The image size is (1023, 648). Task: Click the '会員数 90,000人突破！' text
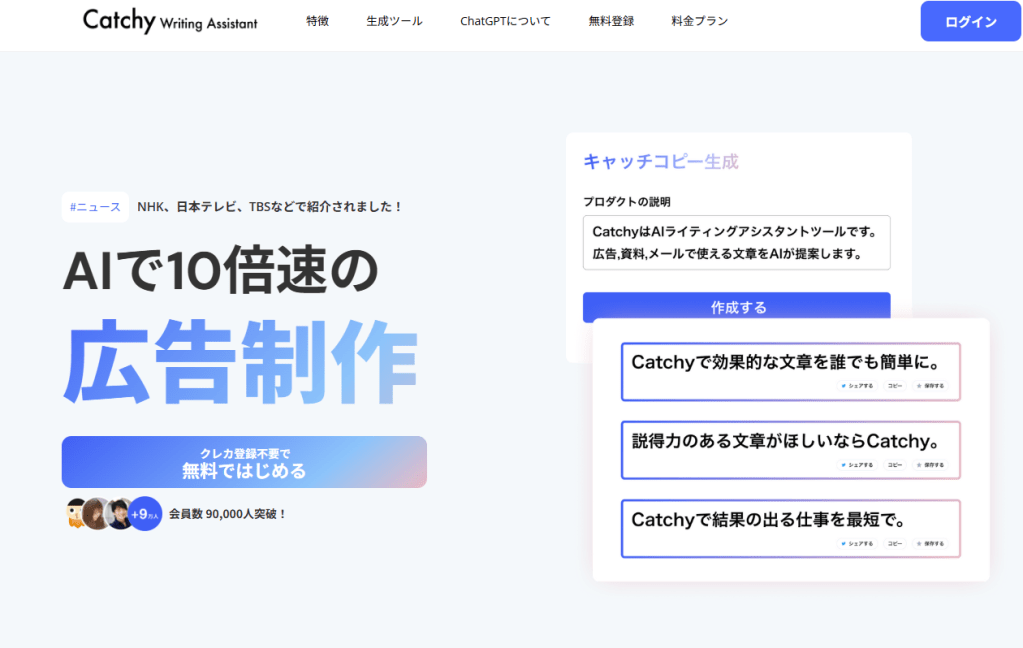click(x=228, y=514)
